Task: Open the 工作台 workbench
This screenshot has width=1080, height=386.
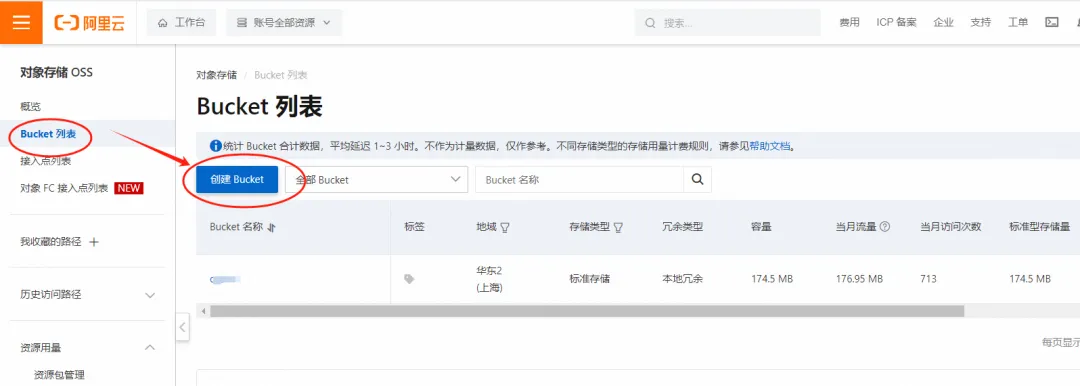Action: [181, 23]
